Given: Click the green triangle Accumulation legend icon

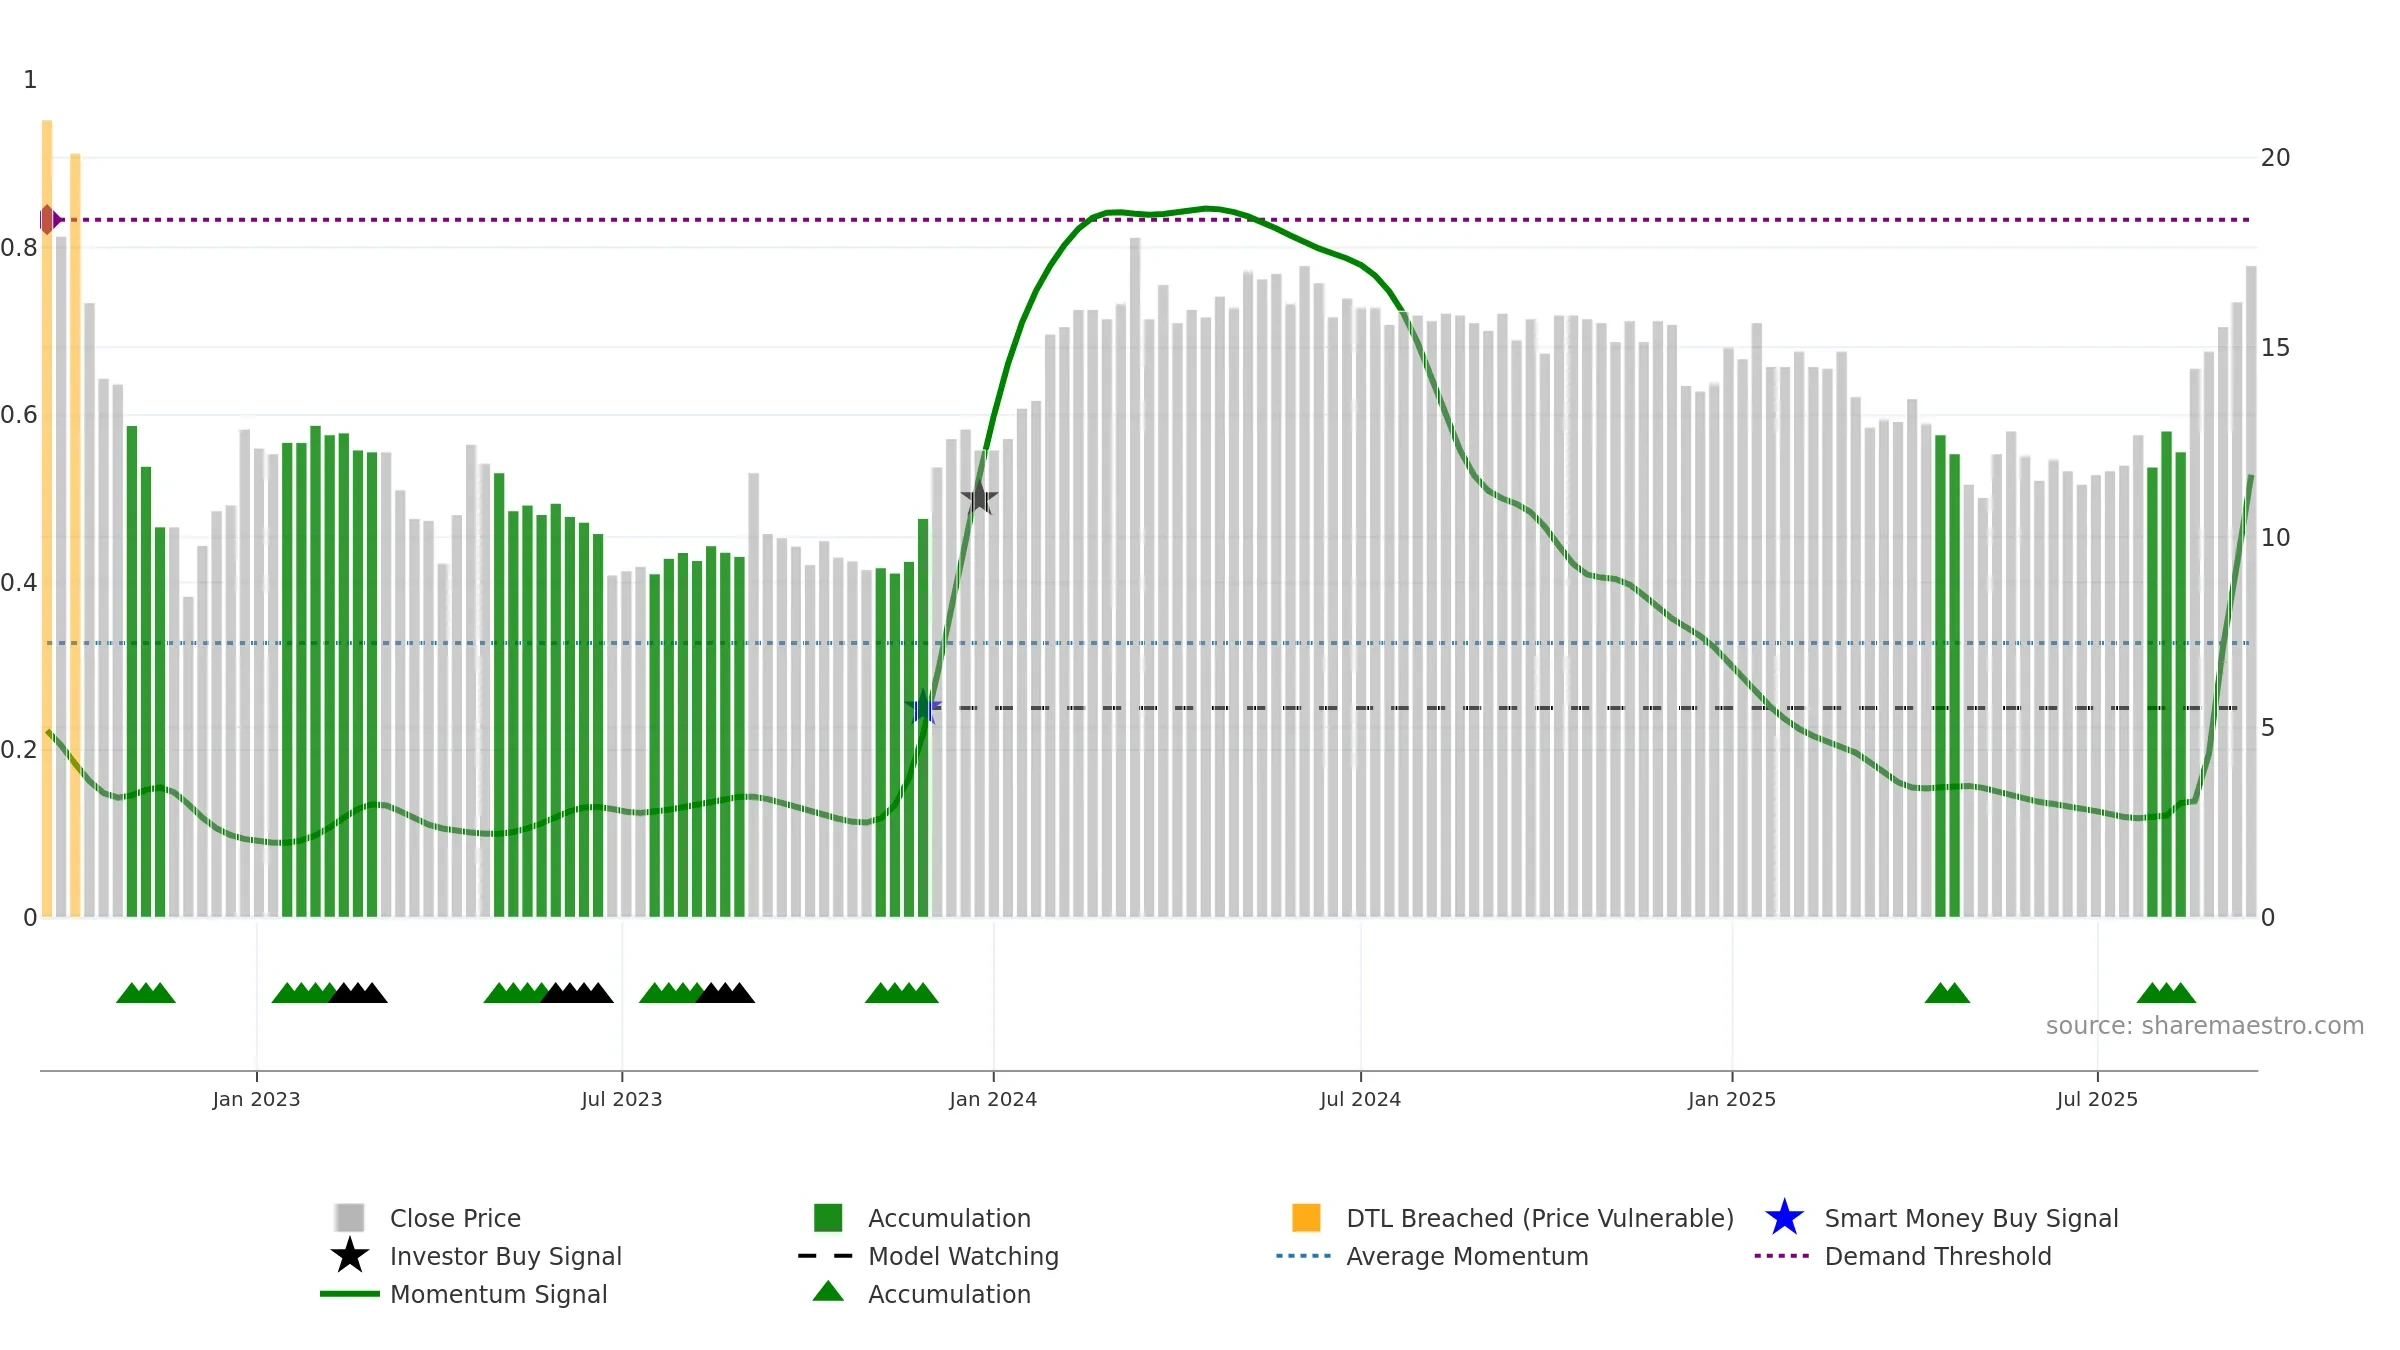Looking at the screenshot, I should (x=828, y=1293).
